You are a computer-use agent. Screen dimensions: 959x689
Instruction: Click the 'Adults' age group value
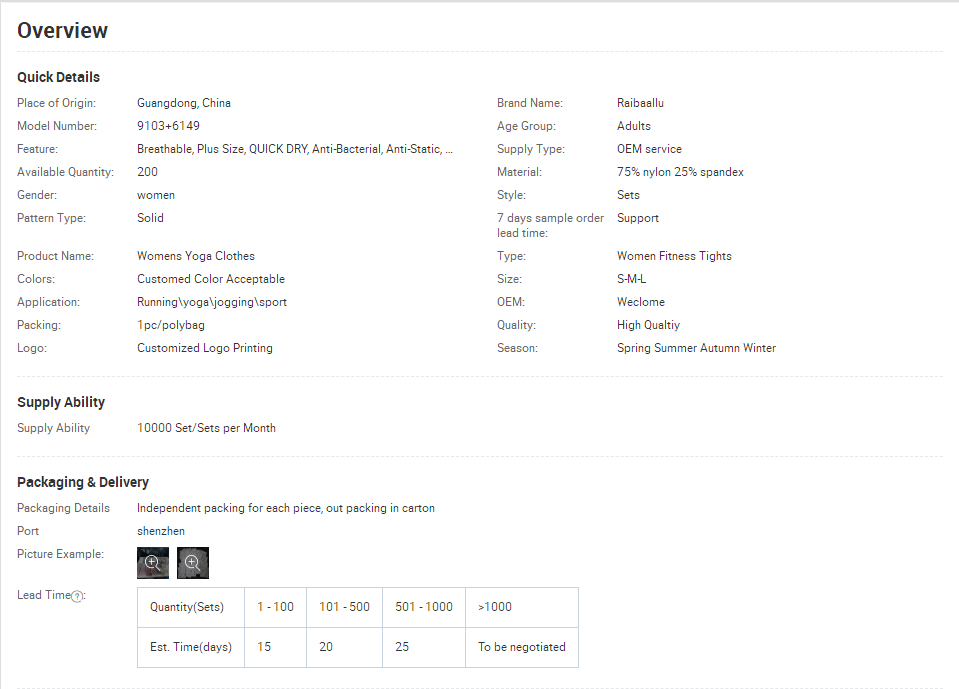tap(634, 126)
